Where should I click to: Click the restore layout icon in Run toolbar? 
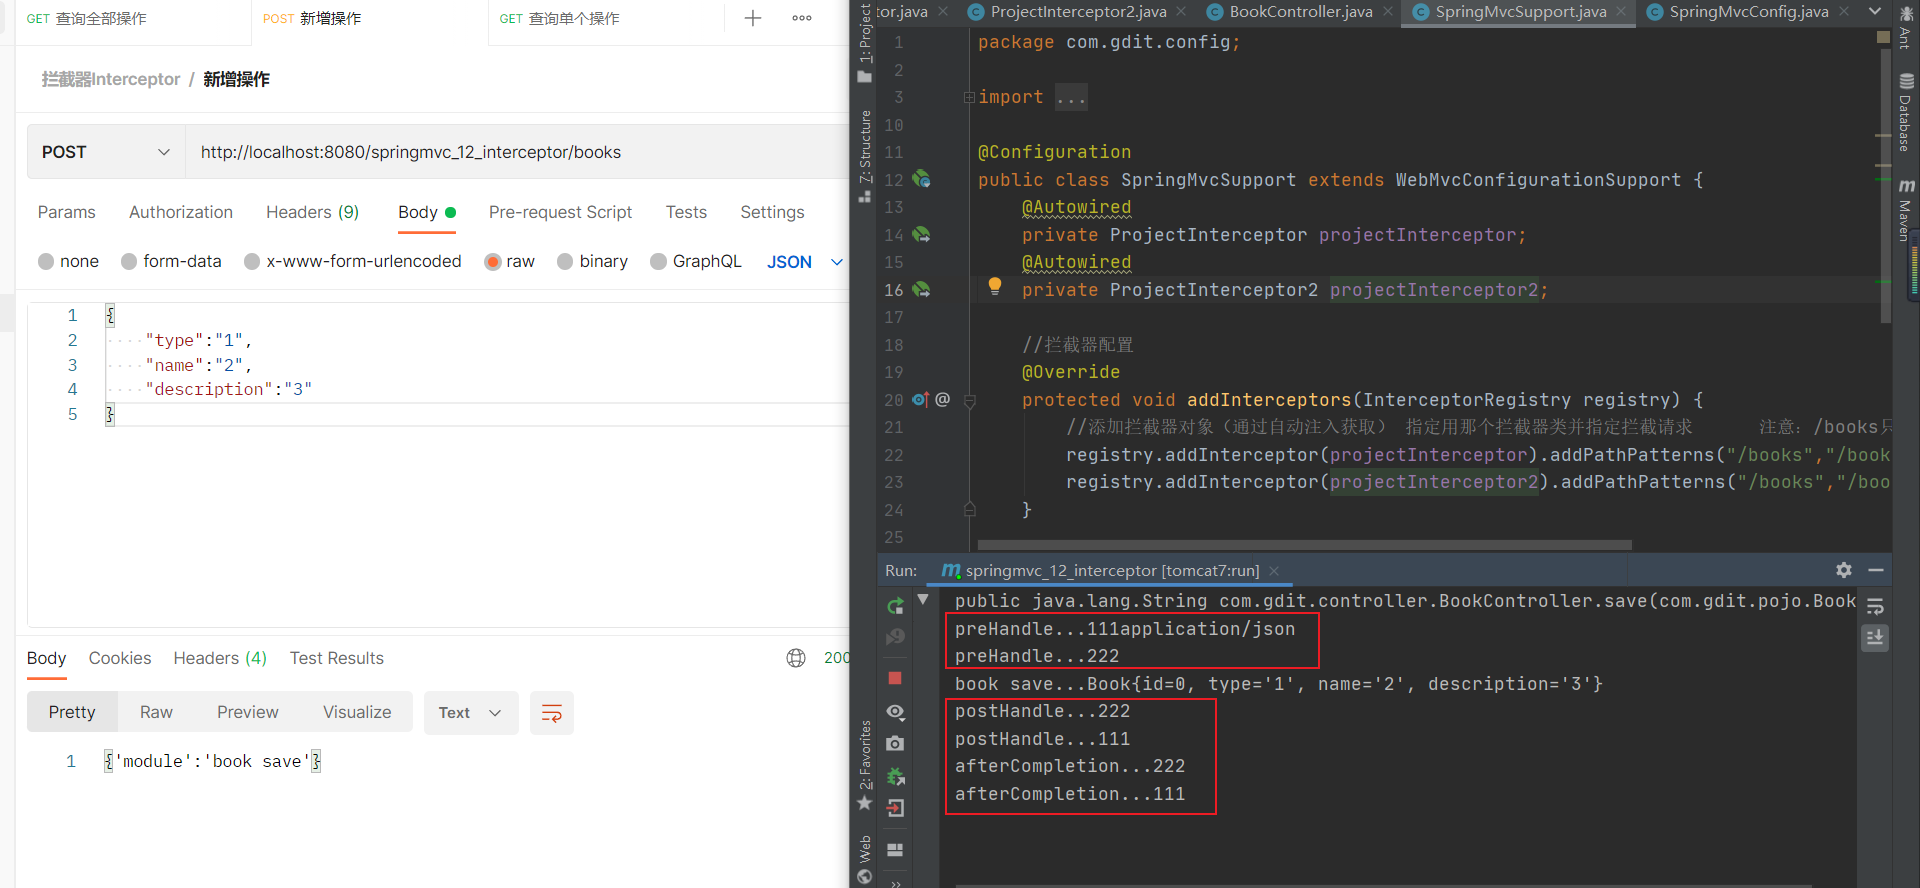pyautogui.click(x=896, y=850)
